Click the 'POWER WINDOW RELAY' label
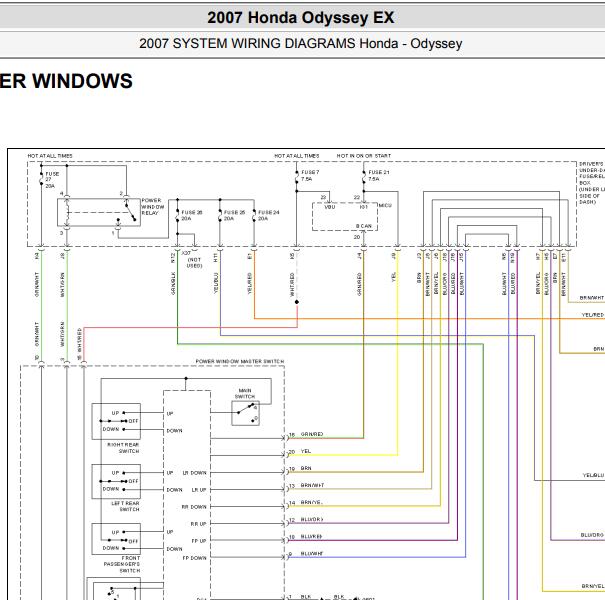605x600 pixels. [153, 206]
